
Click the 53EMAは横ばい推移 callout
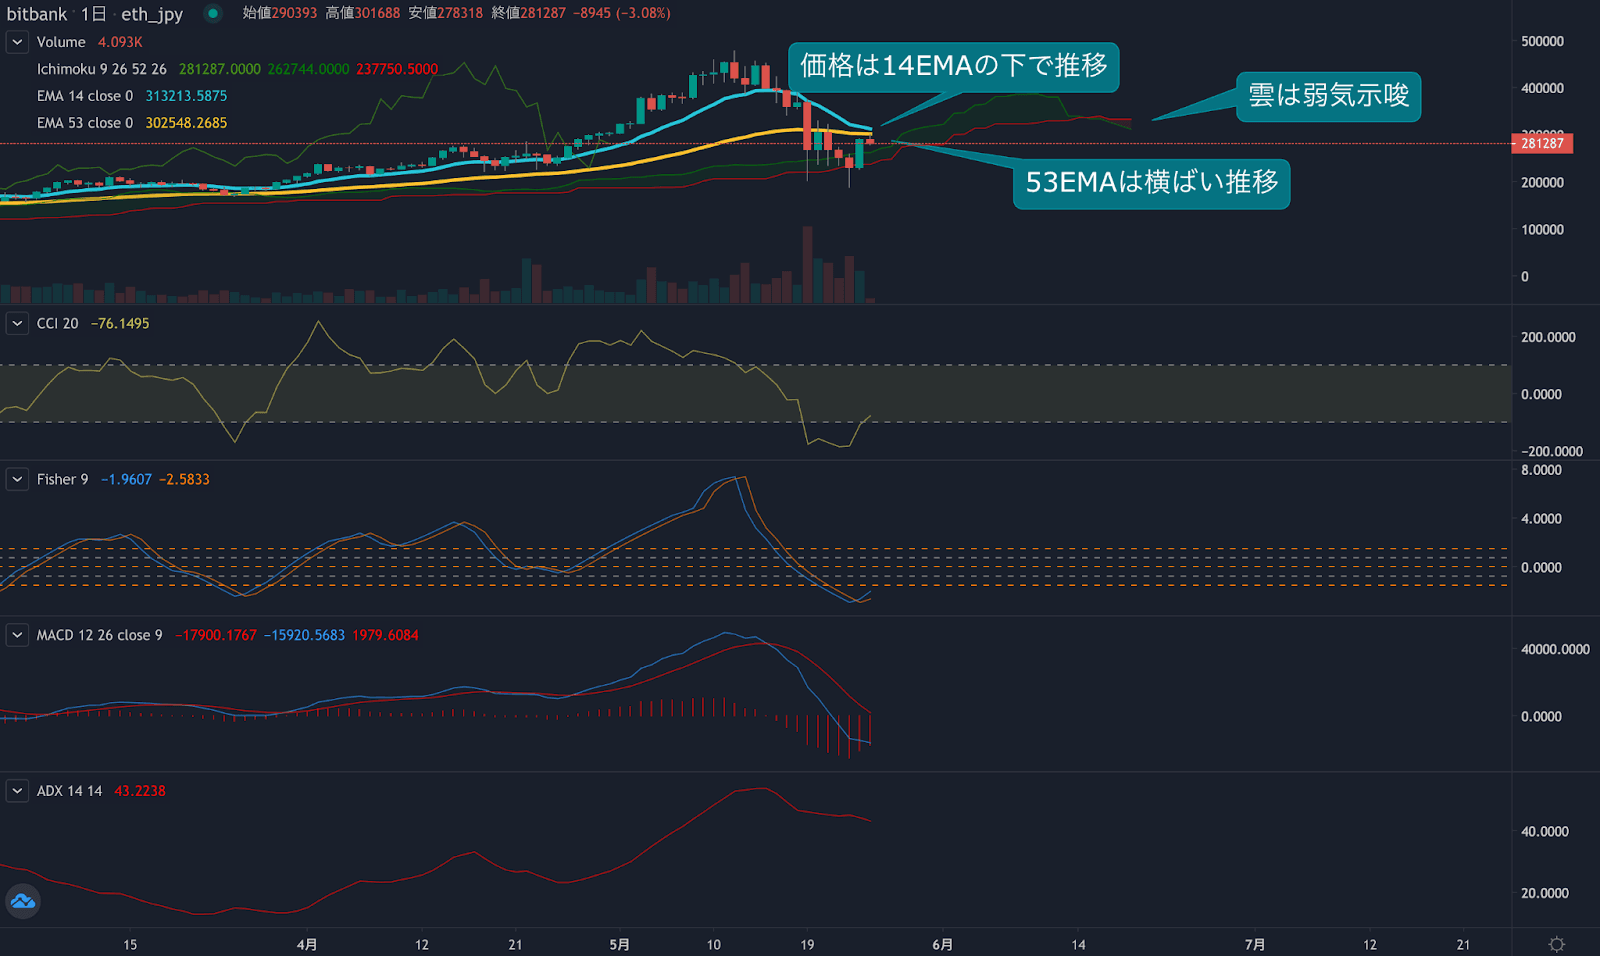[1151, 183]
